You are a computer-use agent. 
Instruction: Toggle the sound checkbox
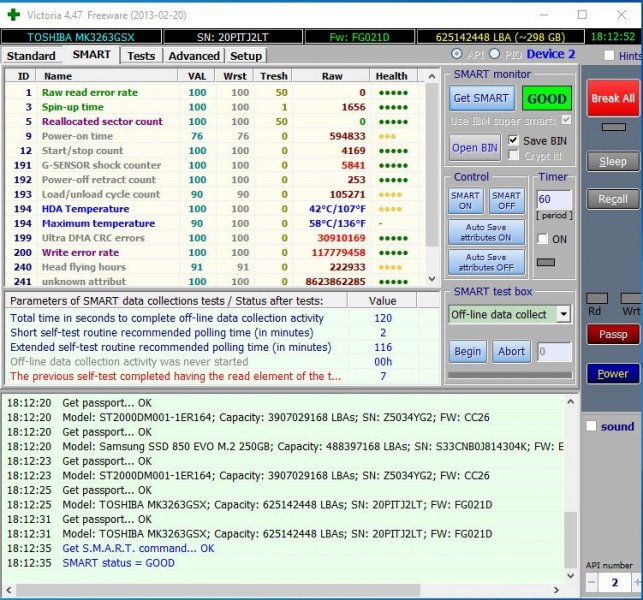click(x=592, y=426)
